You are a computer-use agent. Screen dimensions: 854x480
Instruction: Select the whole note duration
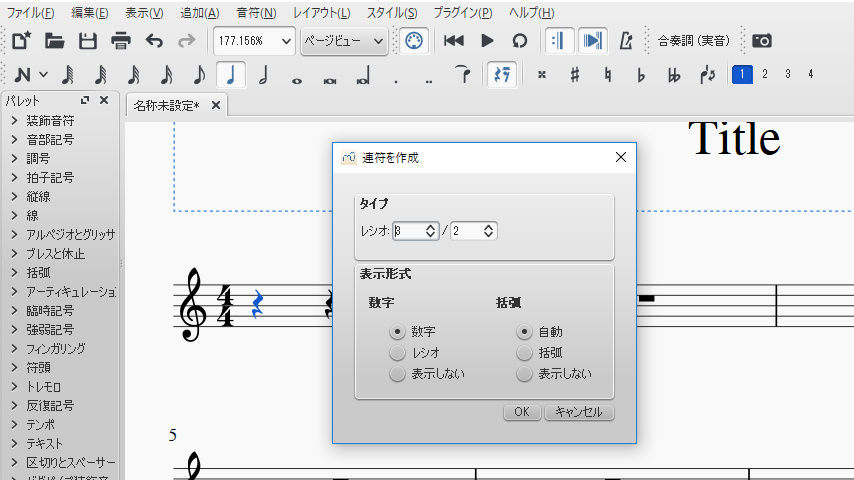pos(297,80)
